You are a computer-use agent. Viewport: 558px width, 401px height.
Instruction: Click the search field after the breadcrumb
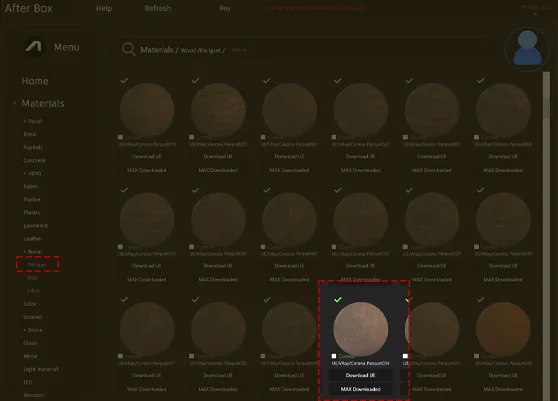pyautogui.click(x=239, y=50)
